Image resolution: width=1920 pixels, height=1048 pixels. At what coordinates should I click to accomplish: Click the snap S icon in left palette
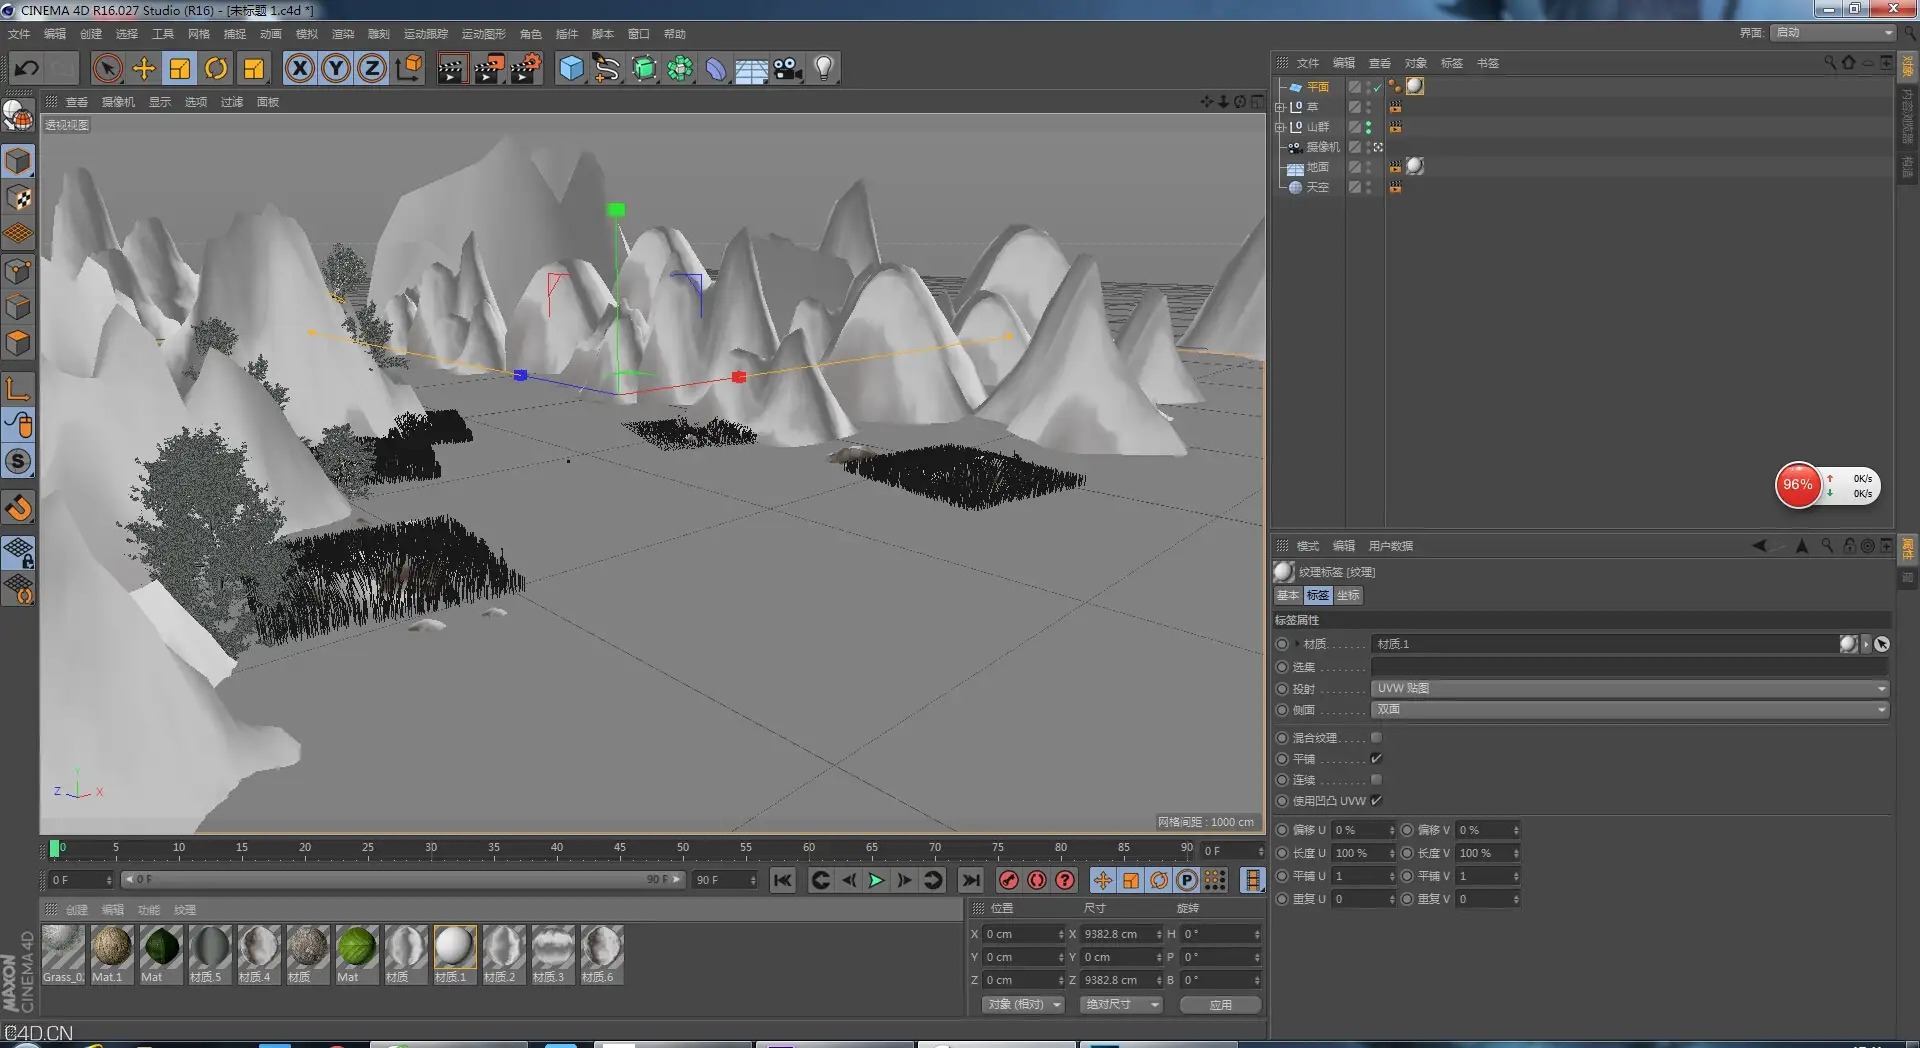tap(19, 461)
